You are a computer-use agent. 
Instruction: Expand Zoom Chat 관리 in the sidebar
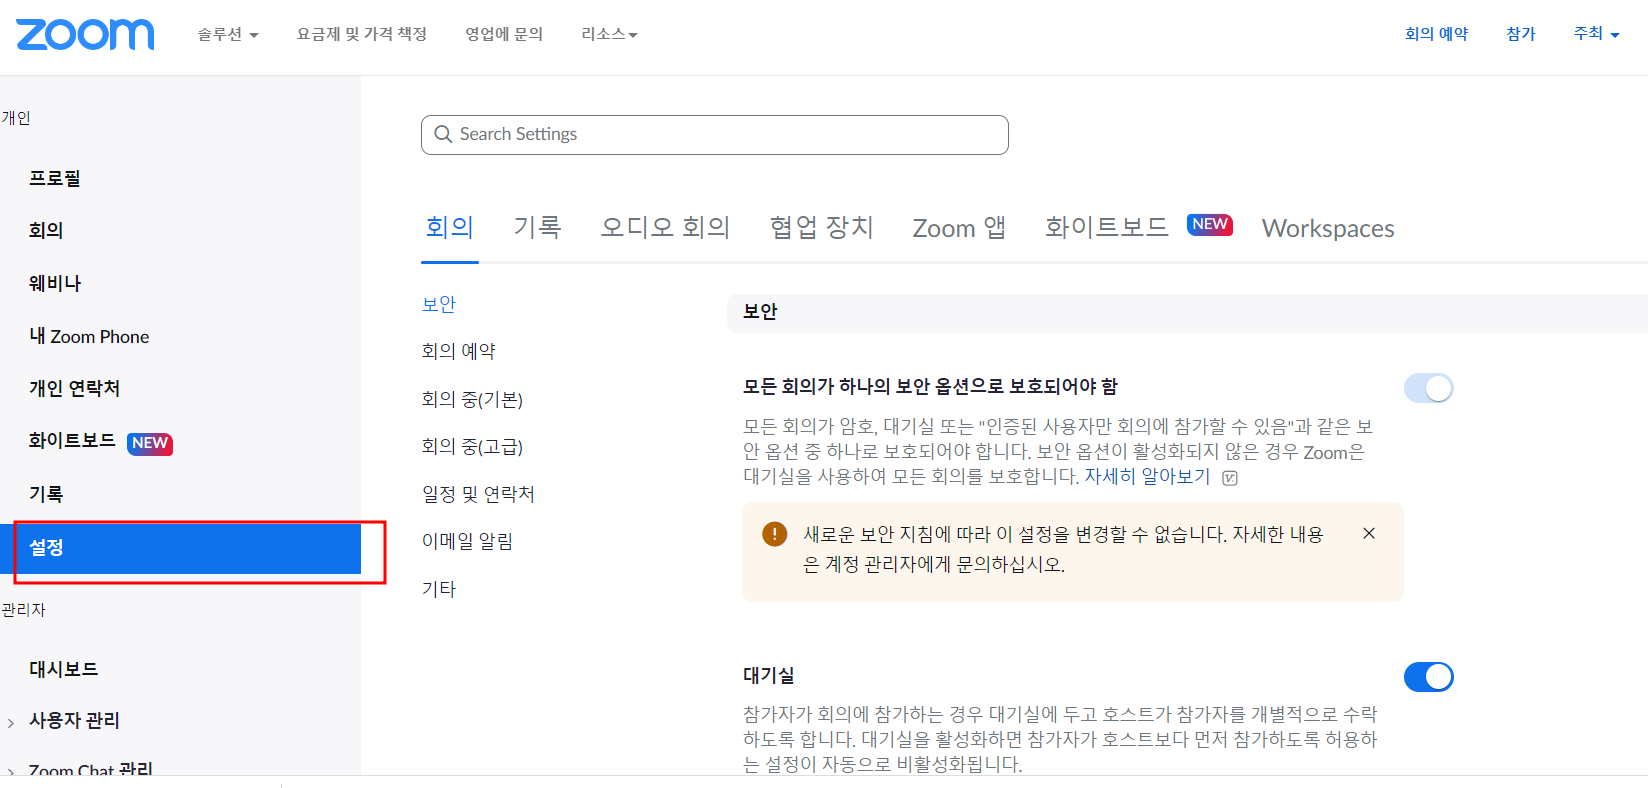click(11, 772)
